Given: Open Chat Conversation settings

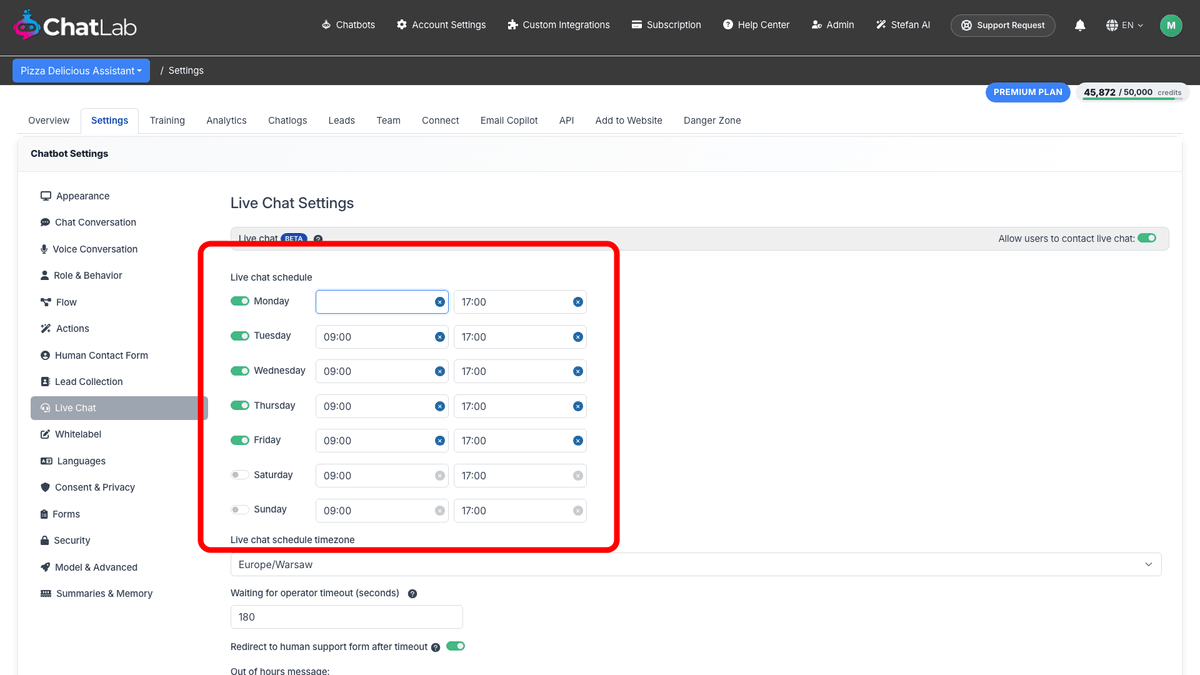Looking at the screenshot, I should click(88, 222).
